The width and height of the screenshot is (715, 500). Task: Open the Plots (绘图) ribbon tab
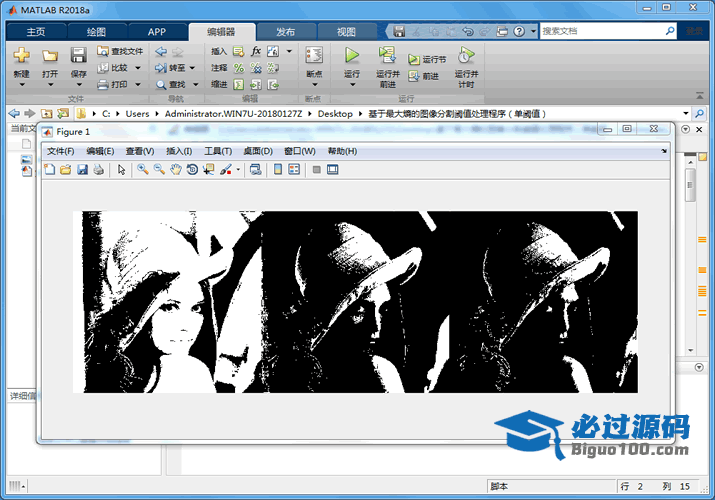point(97,32)
